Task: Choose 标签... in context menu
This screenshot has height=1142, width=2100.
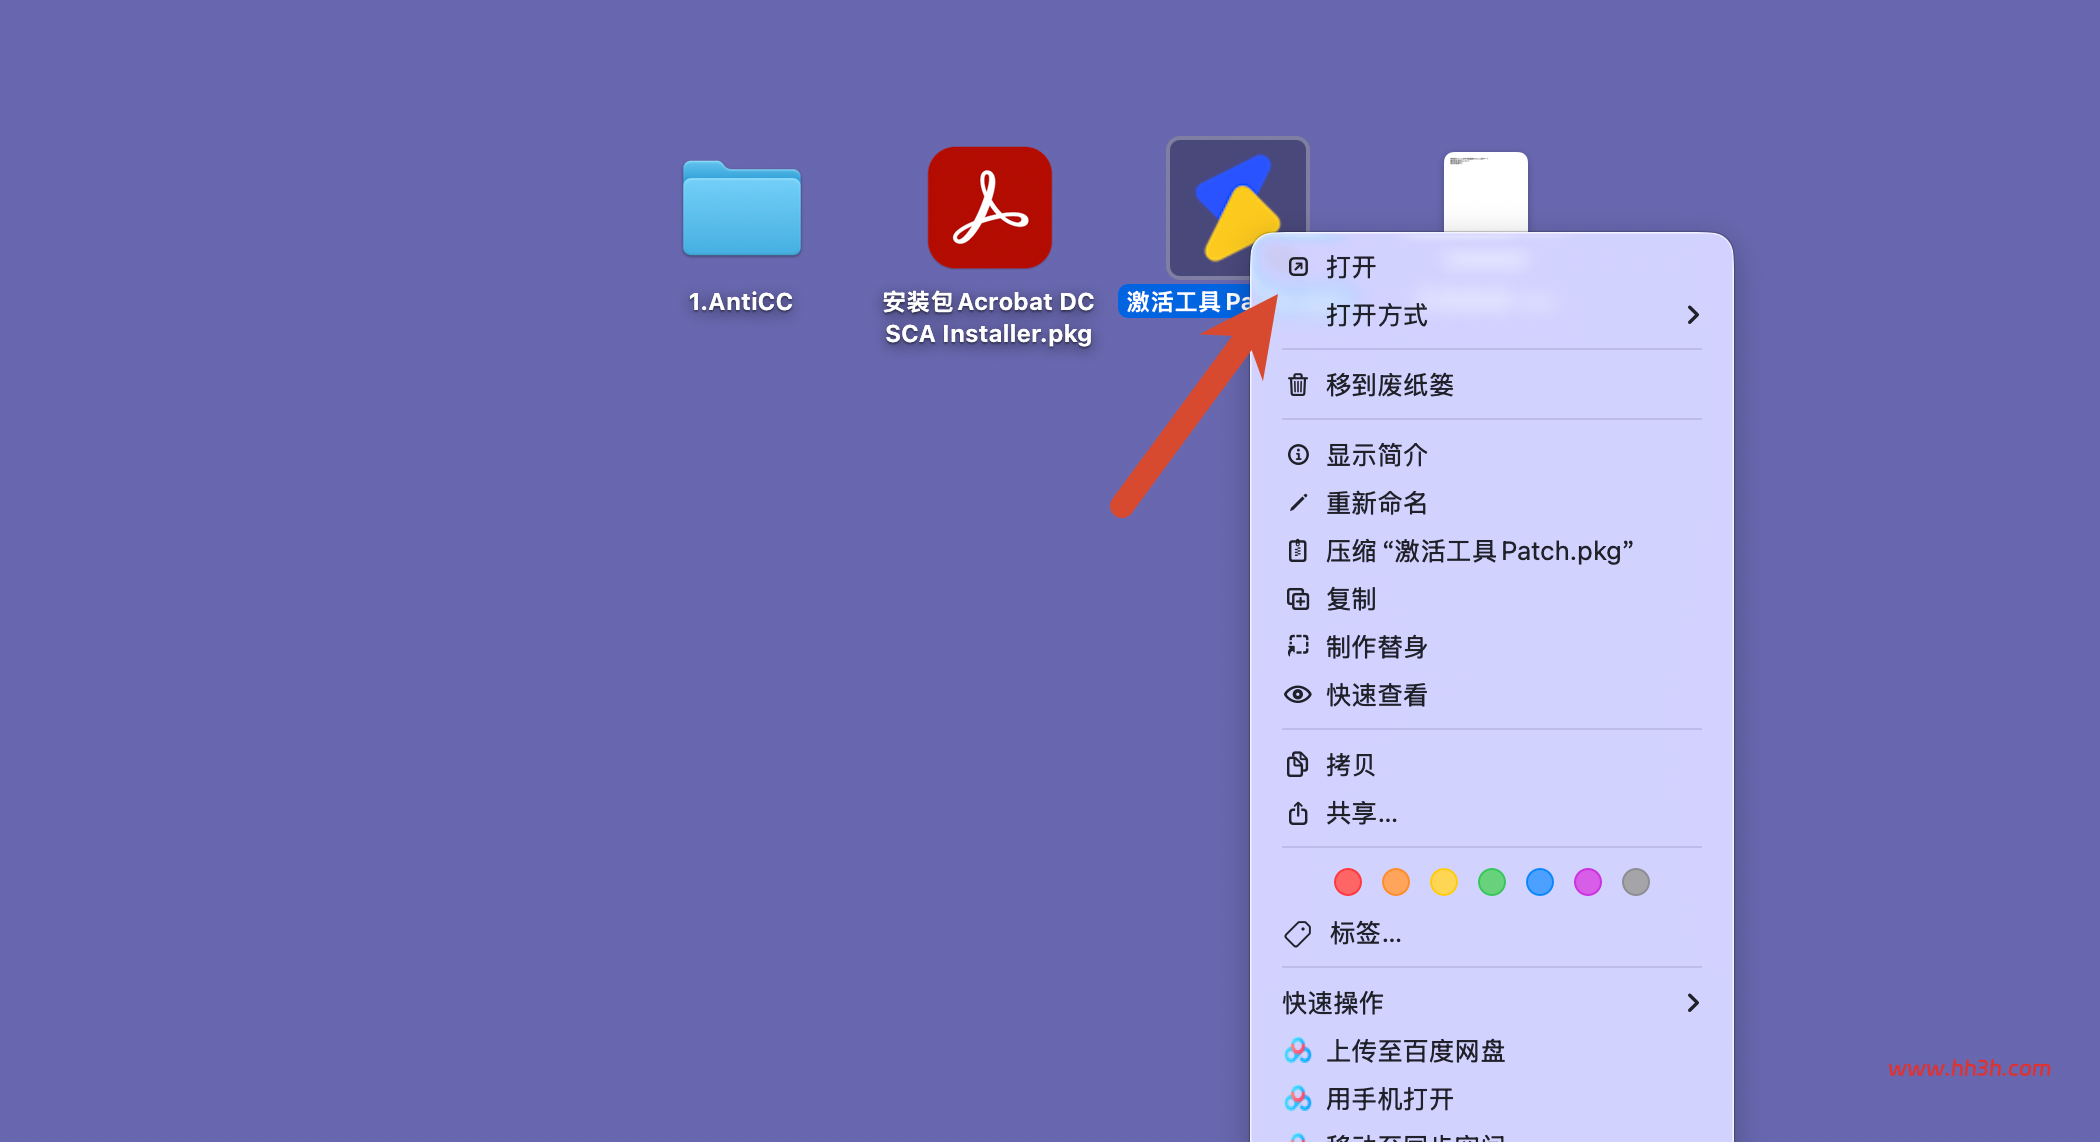Action: click(x=1492, y=934)
